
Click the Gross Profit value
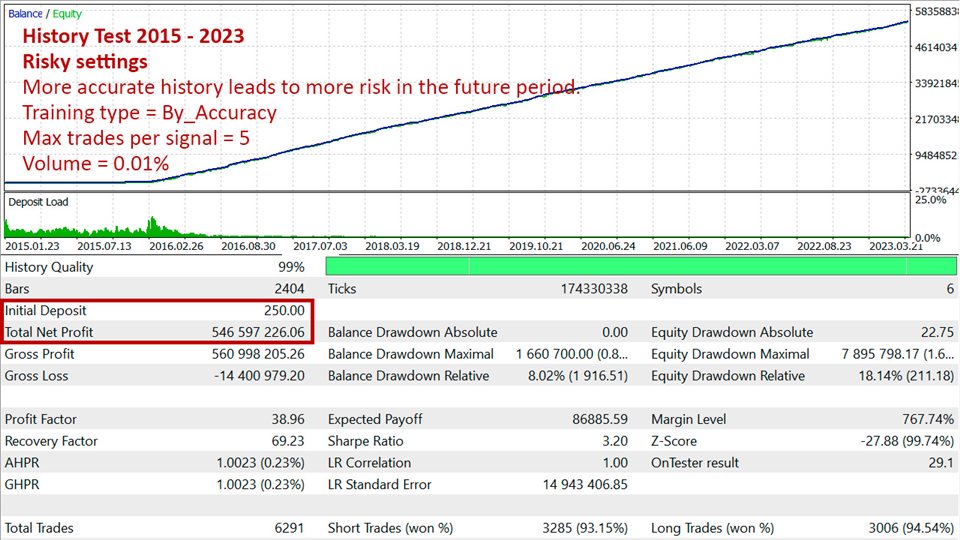click(x=258, y=354)
